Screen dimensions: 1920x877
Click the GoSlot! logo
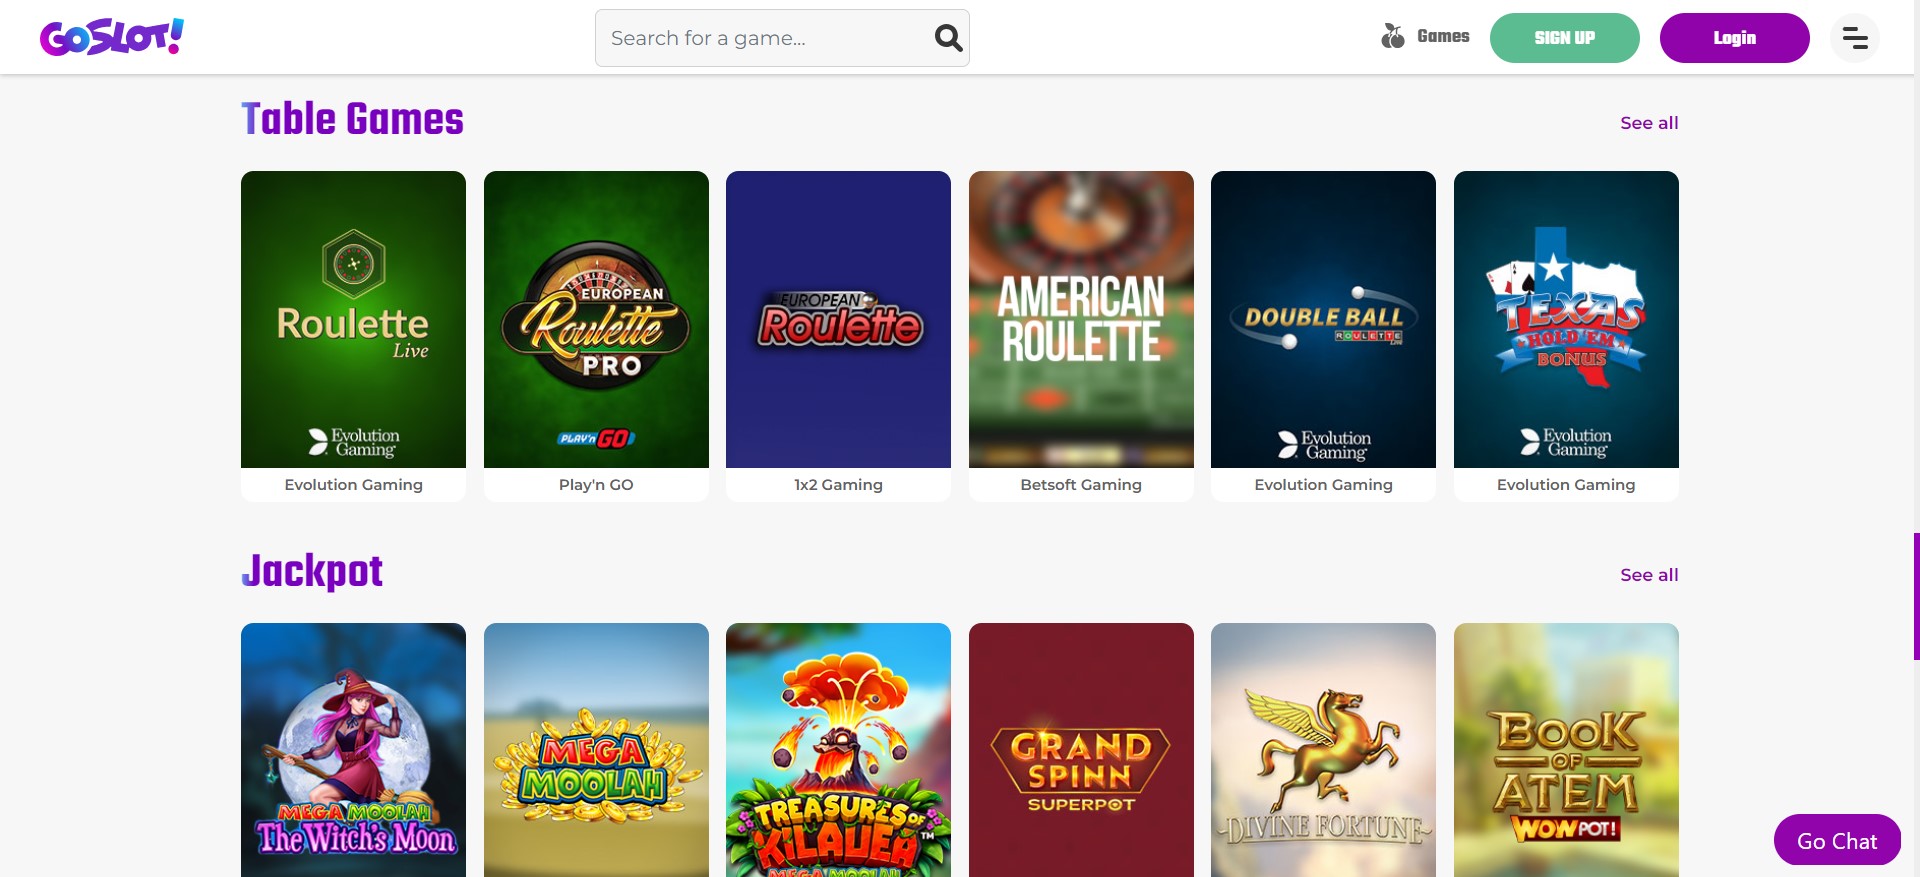[112, 37]
